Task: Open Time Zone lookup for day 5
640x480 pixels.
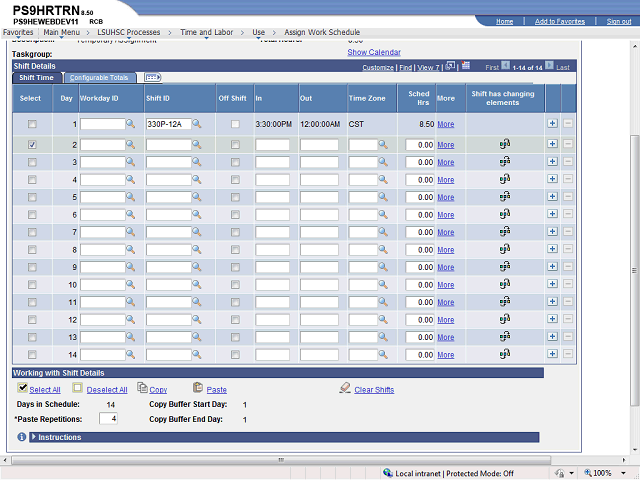Action: pyautogui.click(x=383, y=197)
